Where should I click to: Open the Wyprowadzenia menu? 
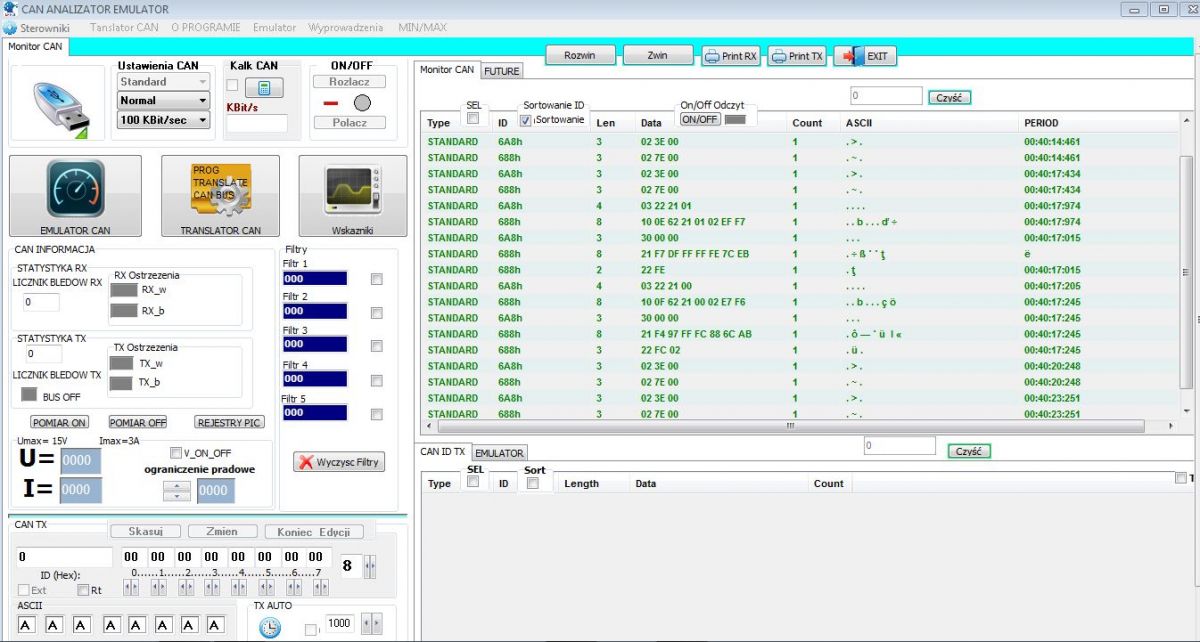click(x=347, y=28)
